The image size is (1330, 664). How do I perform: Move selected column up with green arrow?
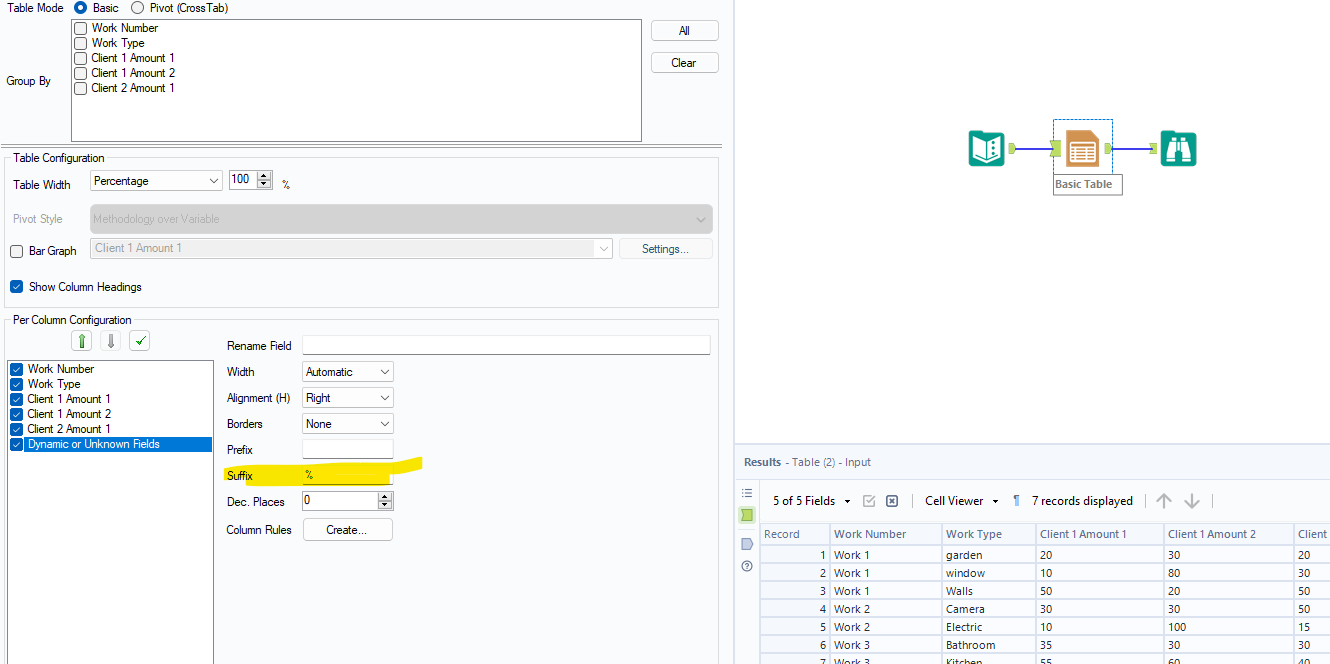[x=81, y=340]
